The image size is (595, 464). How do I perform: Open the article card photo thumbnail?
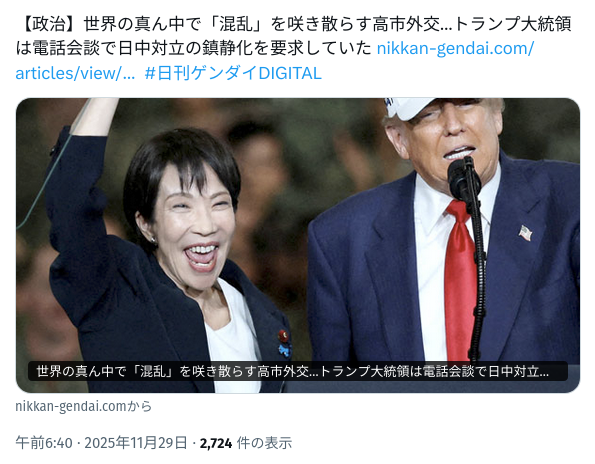tap(298, 245)
